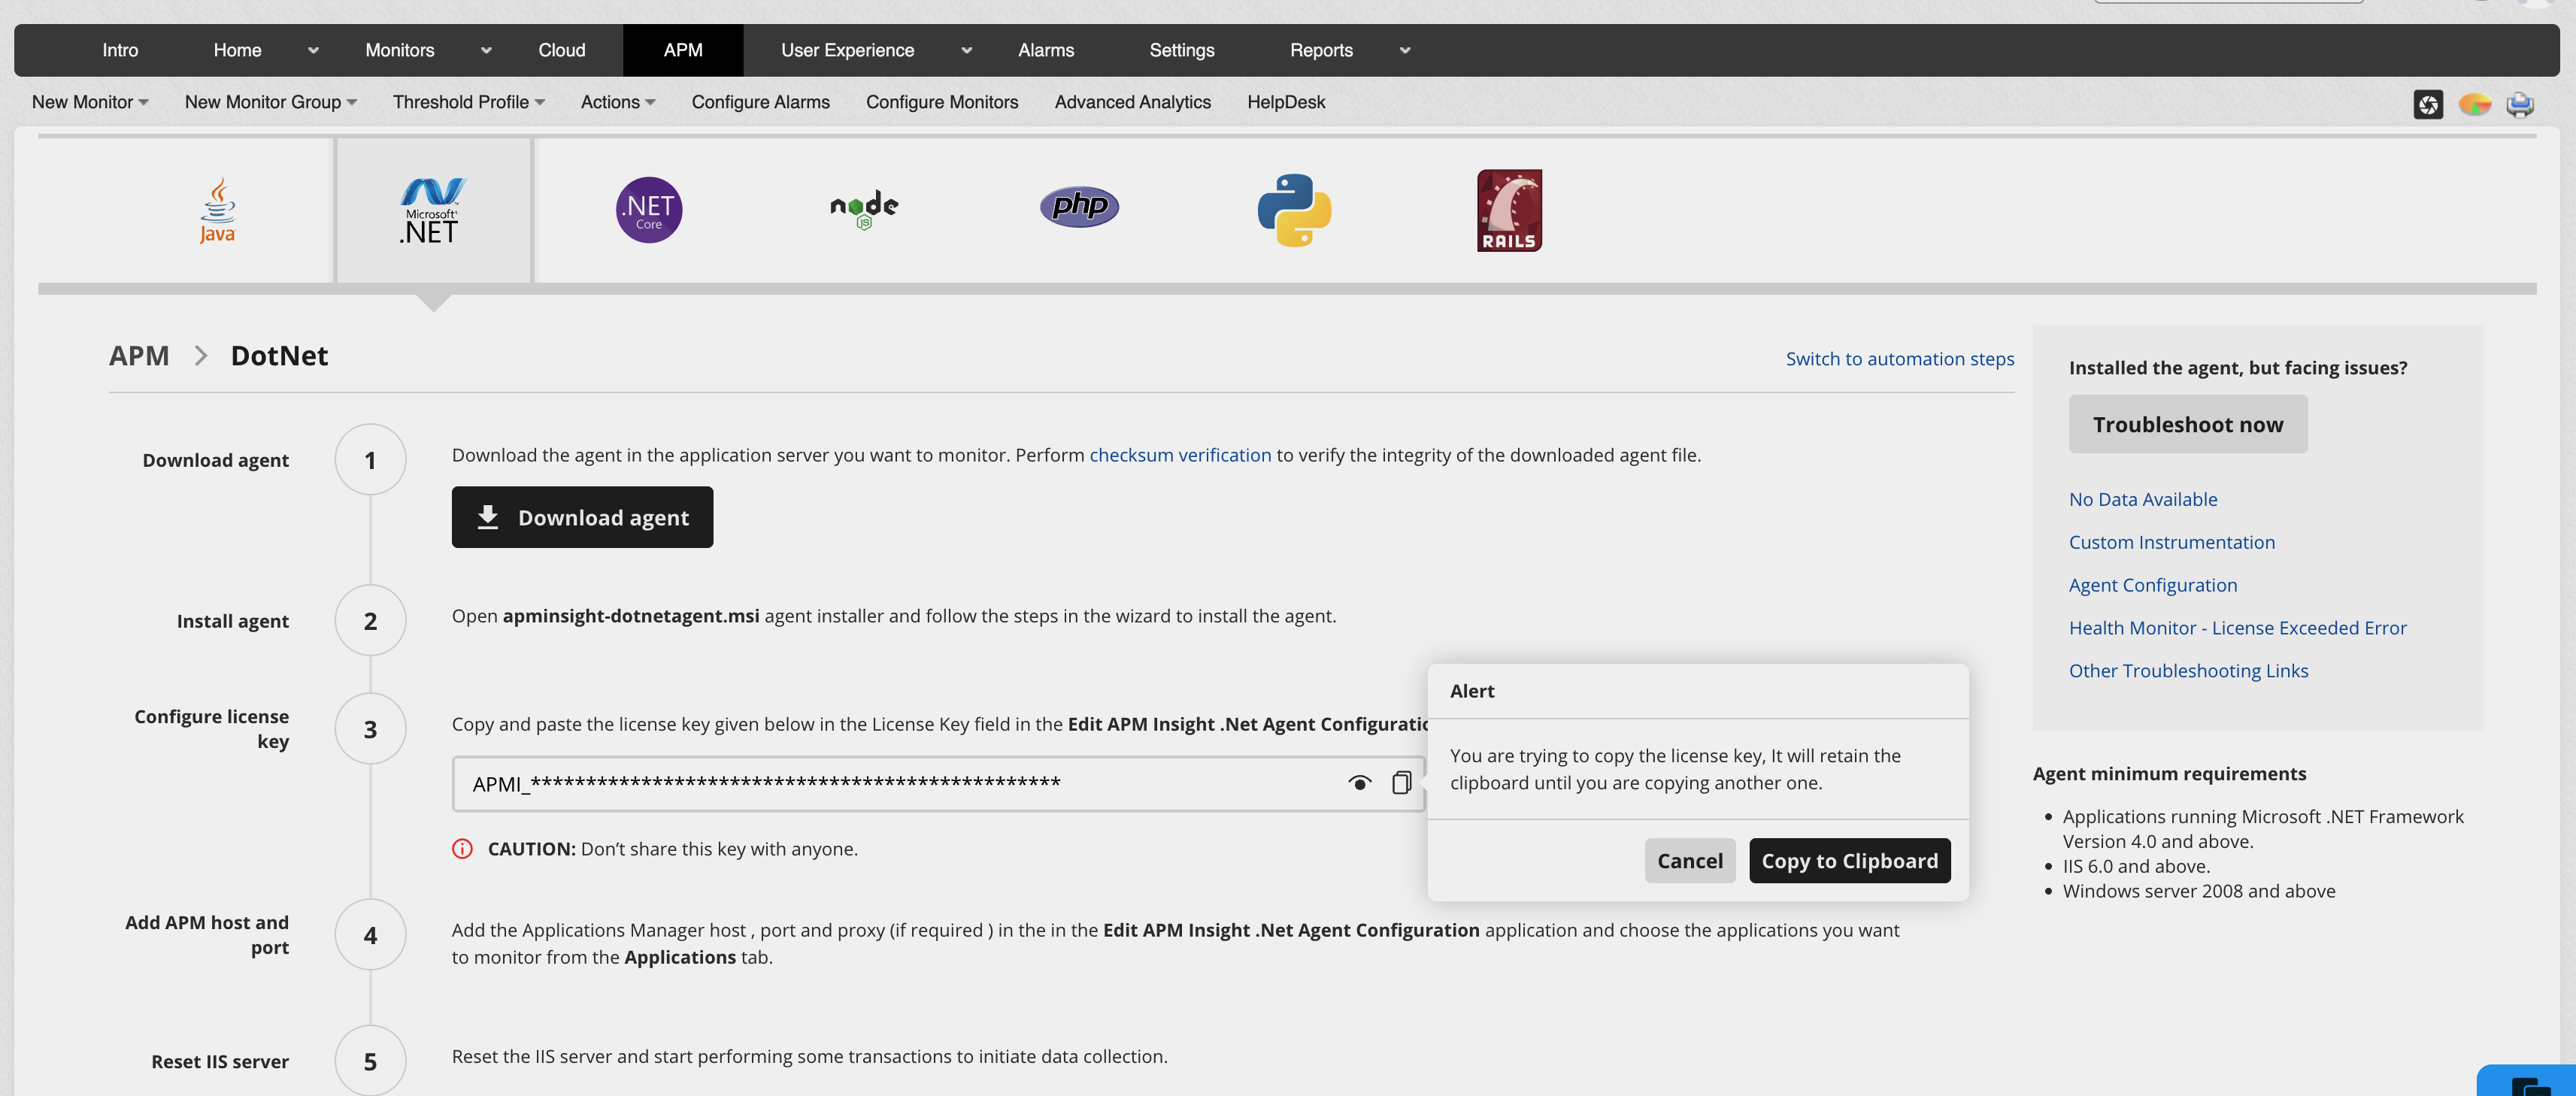Screen dimensions: 2576x1096
Task: Click the copy license key icon
Action: pyautogui.click(x=1401, y=782)
